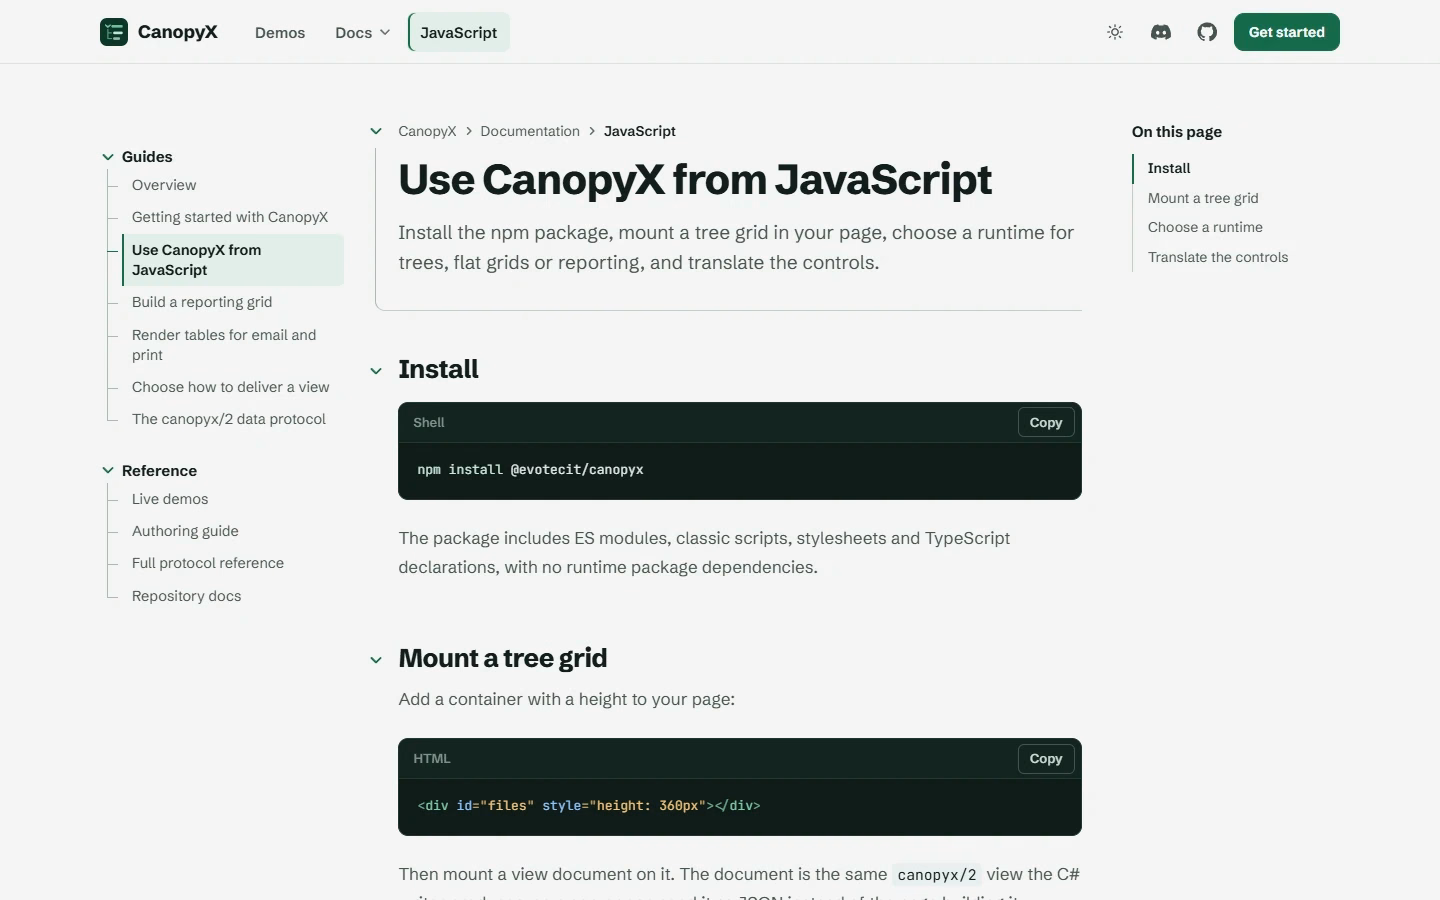Collapse the Guides sidebar section

click(x=108, y=157)
